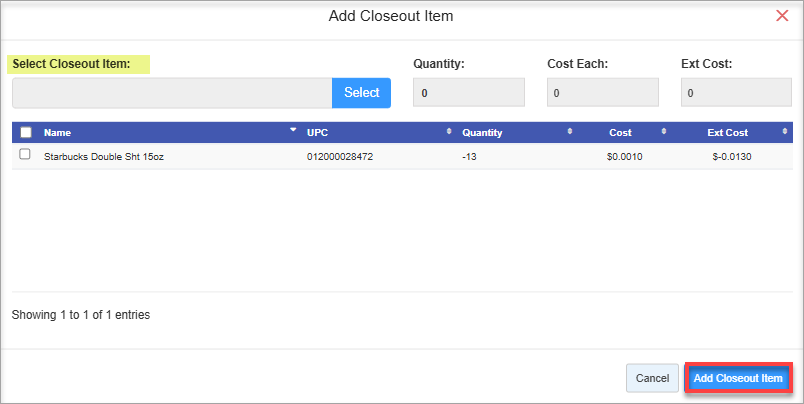The height and width of the screenshot is (404, 804).
Task: Cancel the closeout item dialog
Action: point(652,378)
